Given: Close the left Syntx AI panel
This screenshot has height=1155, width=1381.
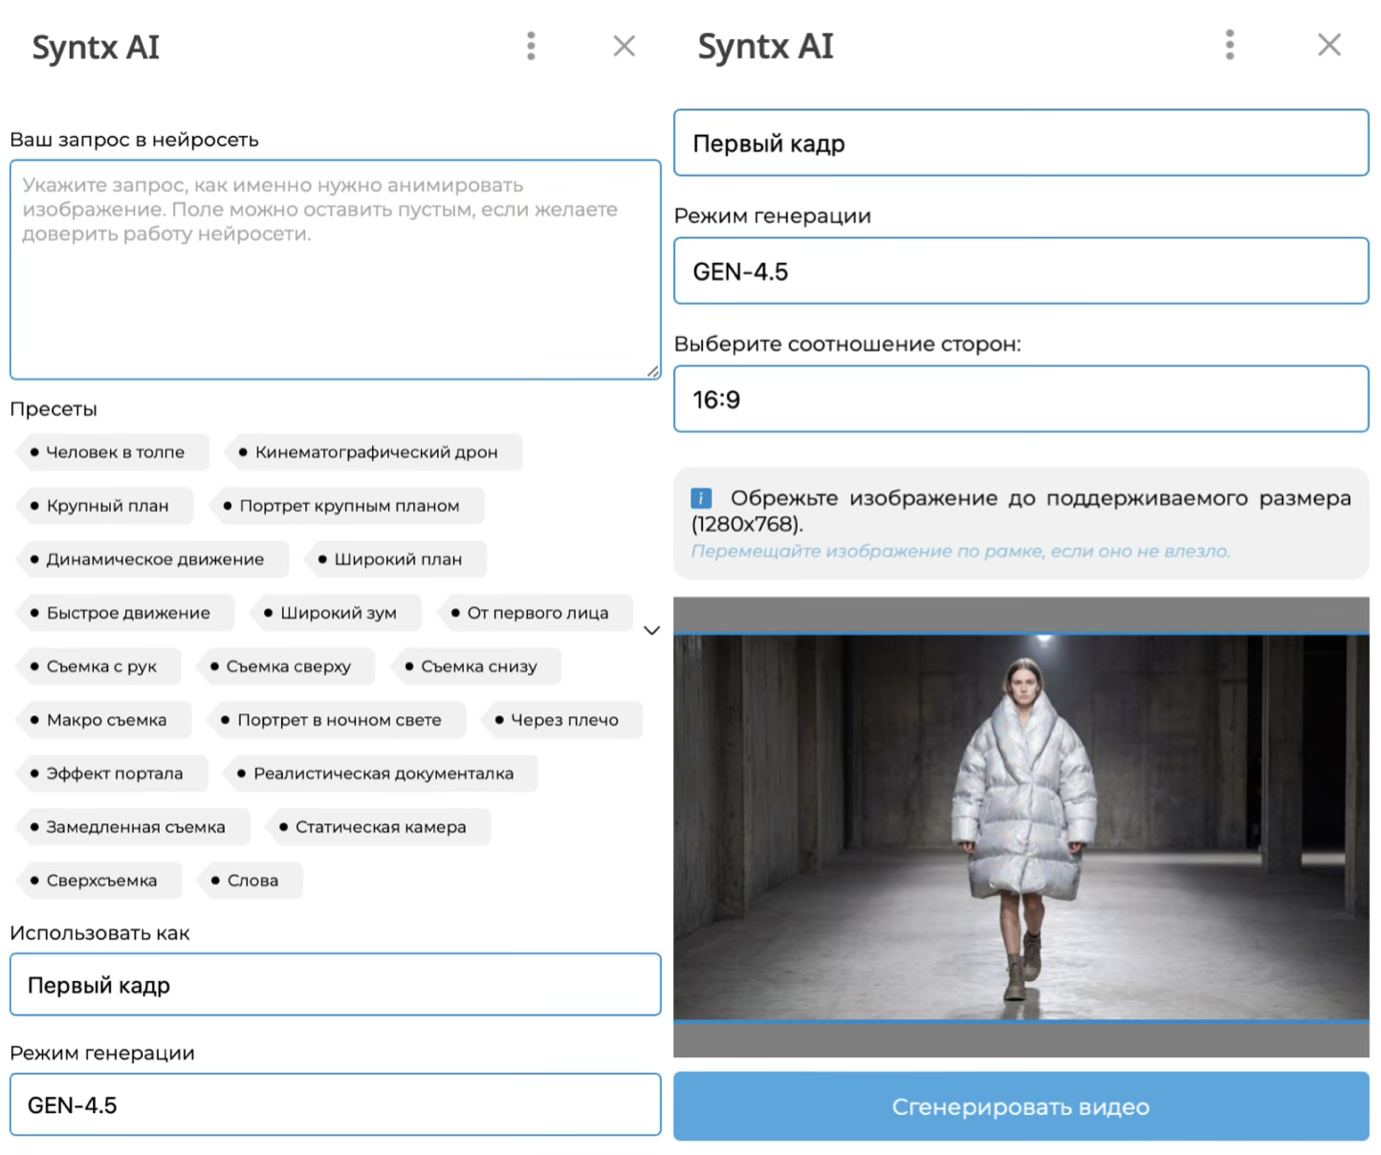Looking at the screenshot, I should 624,46.
